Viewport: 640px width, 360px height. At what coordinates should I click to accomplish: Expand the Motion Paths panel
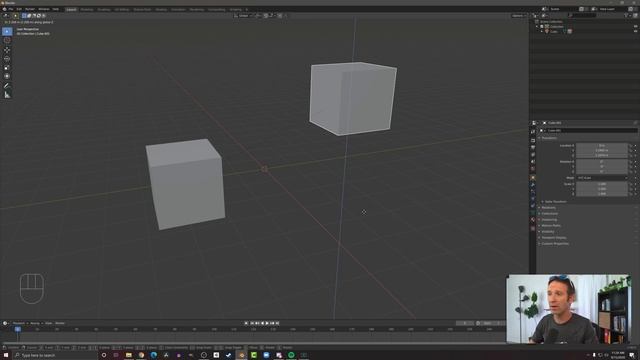(550, 226)
